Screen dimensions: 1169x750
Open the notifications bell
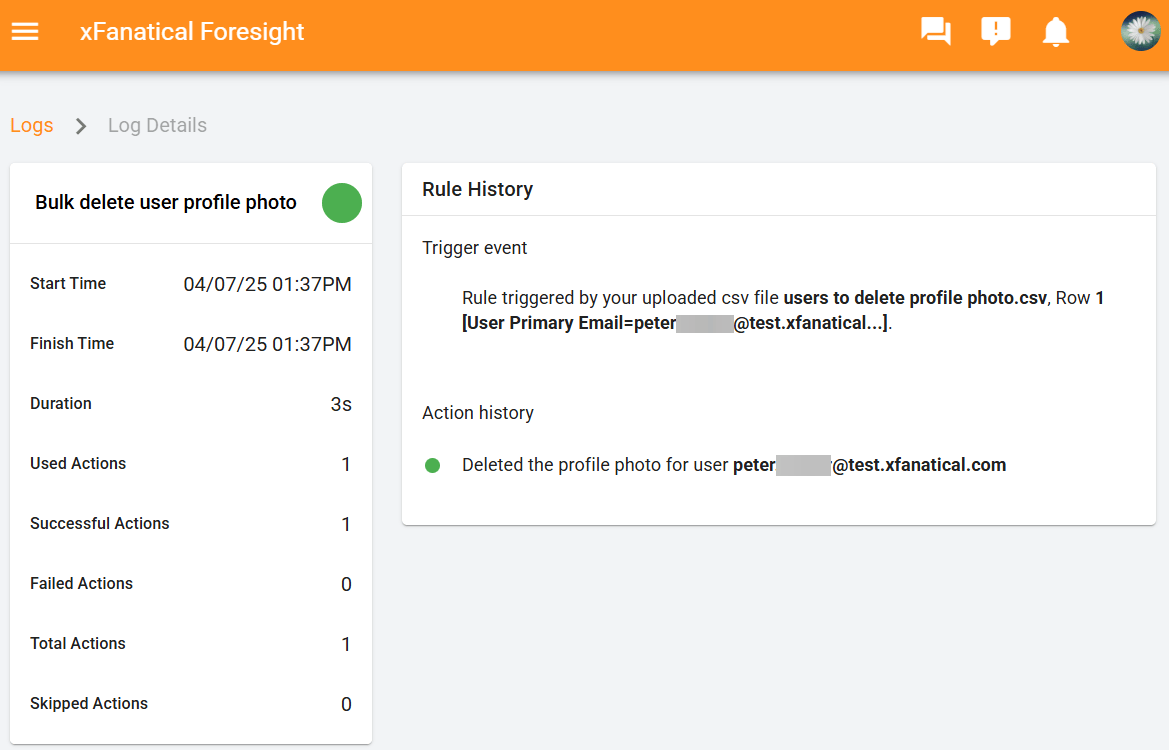coord(1056,31)
